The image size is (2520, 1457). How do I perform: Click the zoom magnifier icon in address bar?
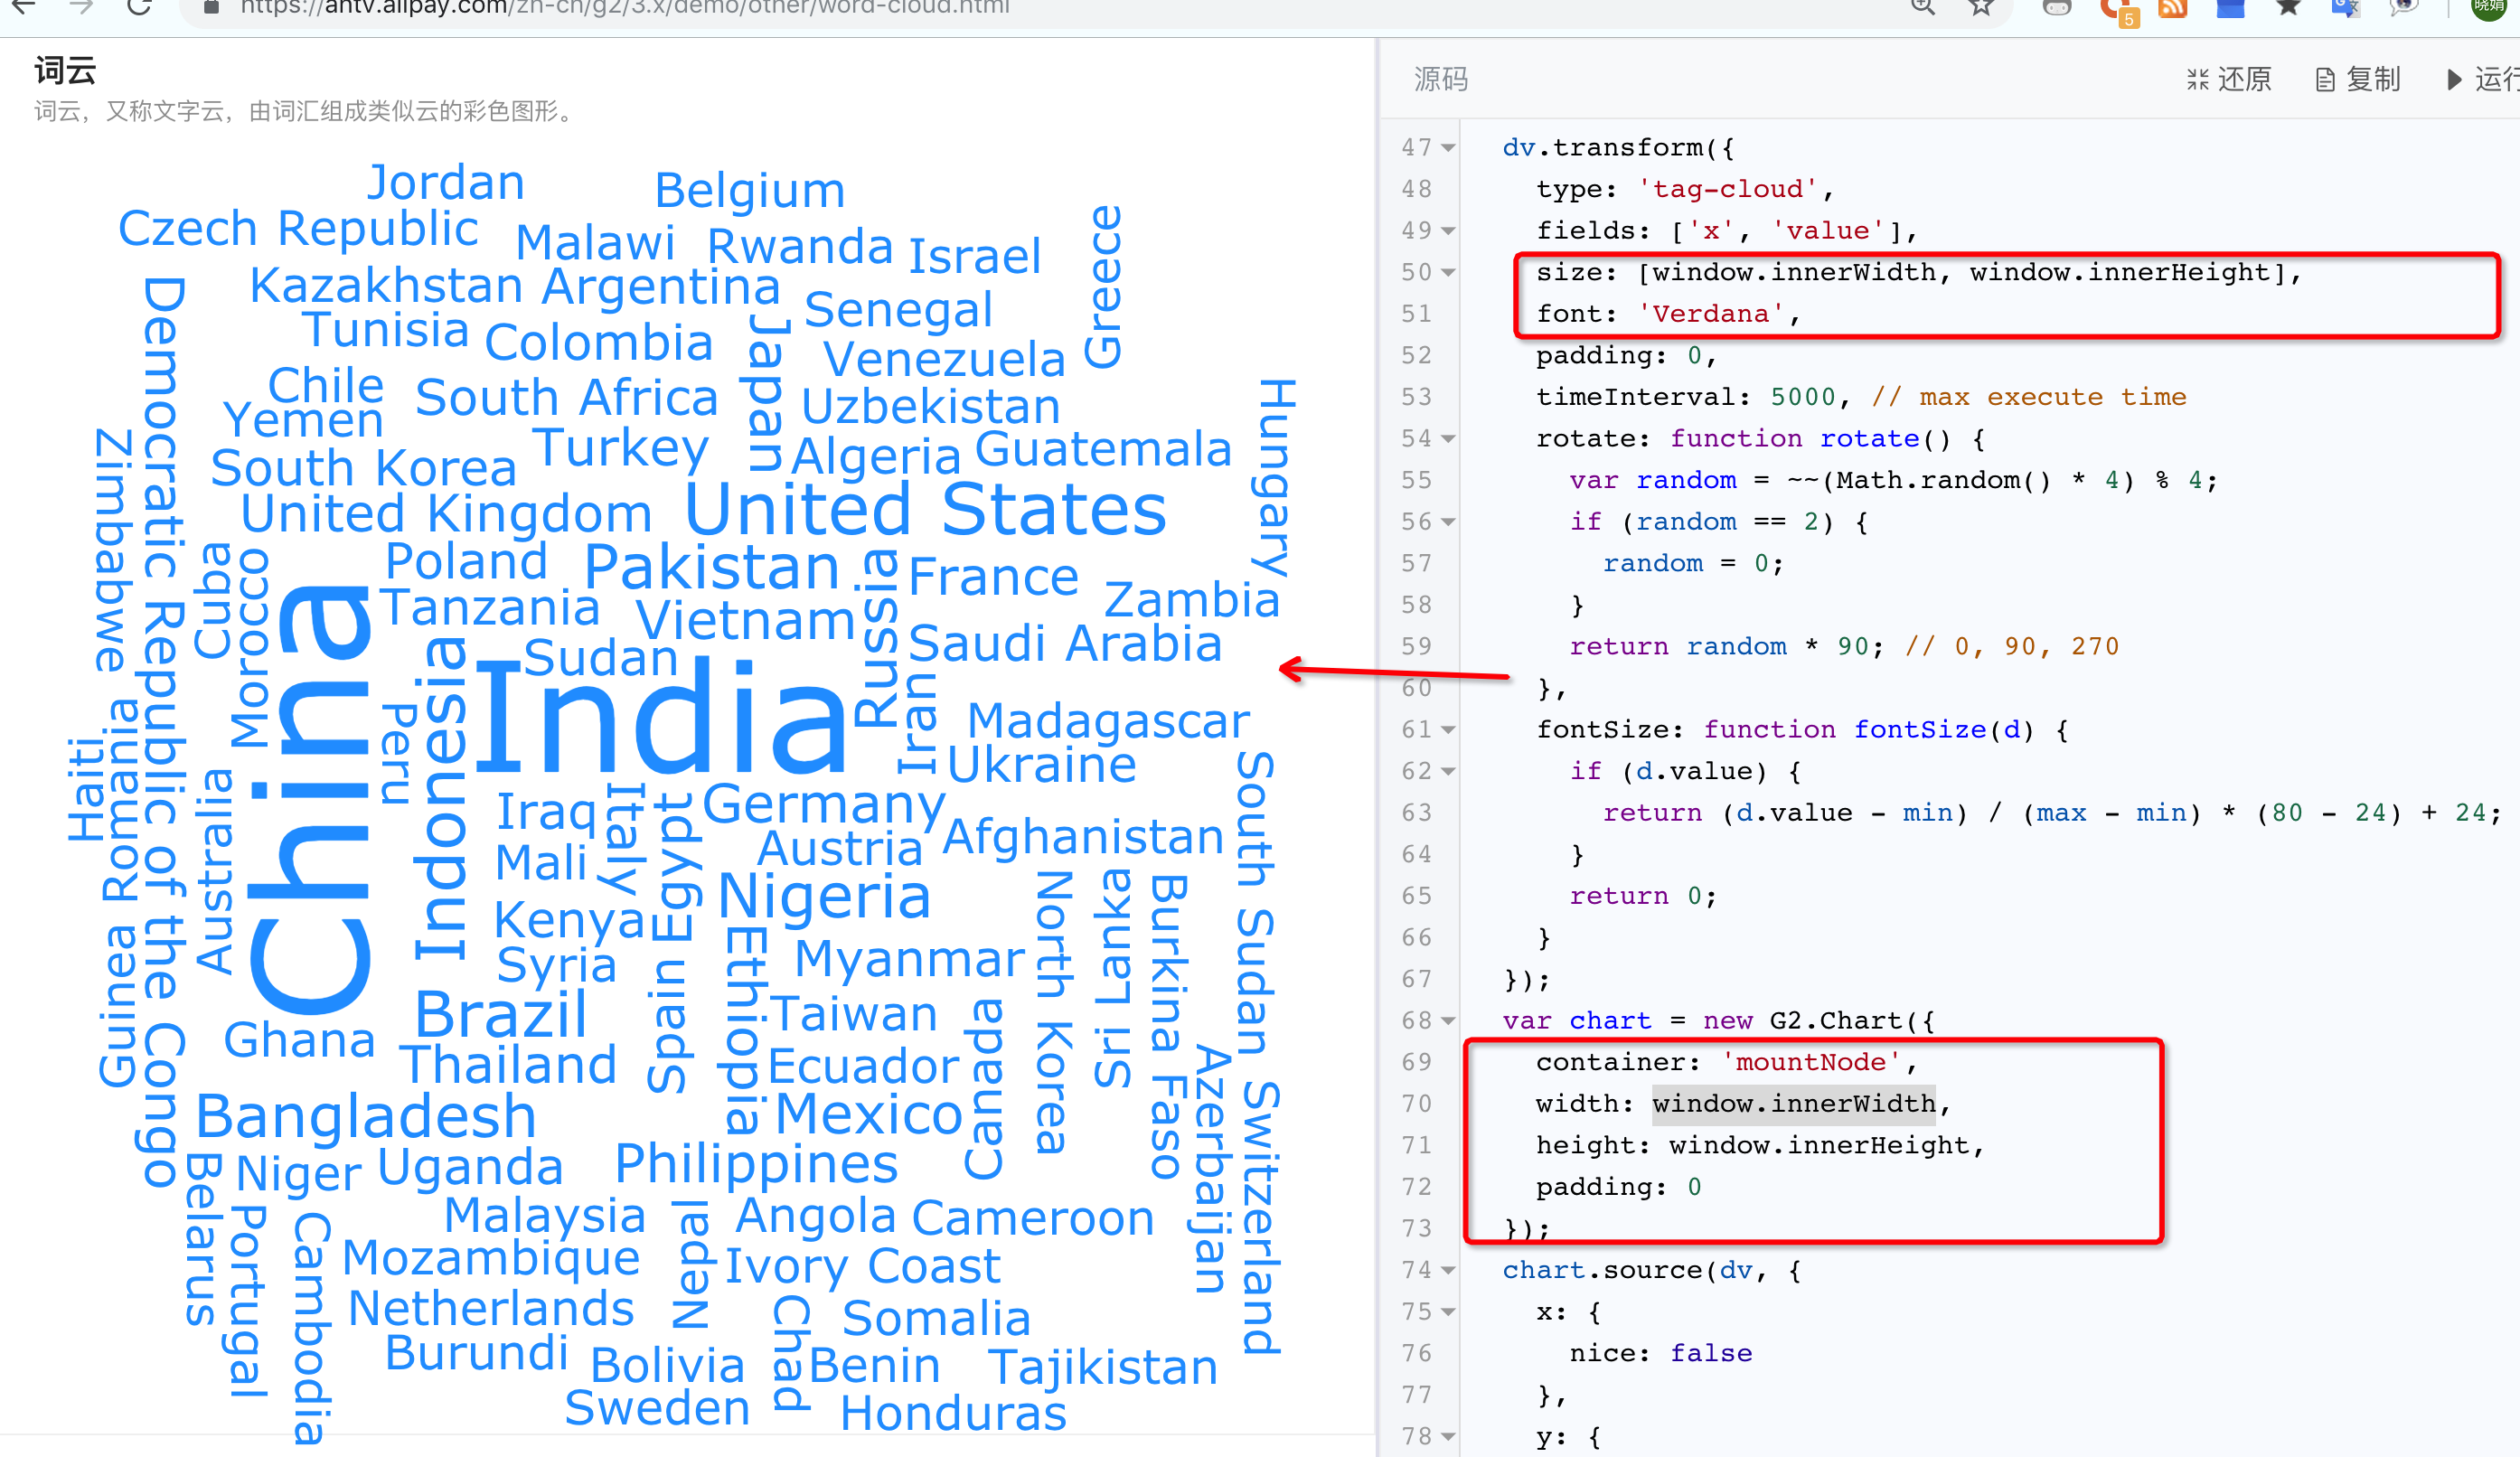point(1922,8)
